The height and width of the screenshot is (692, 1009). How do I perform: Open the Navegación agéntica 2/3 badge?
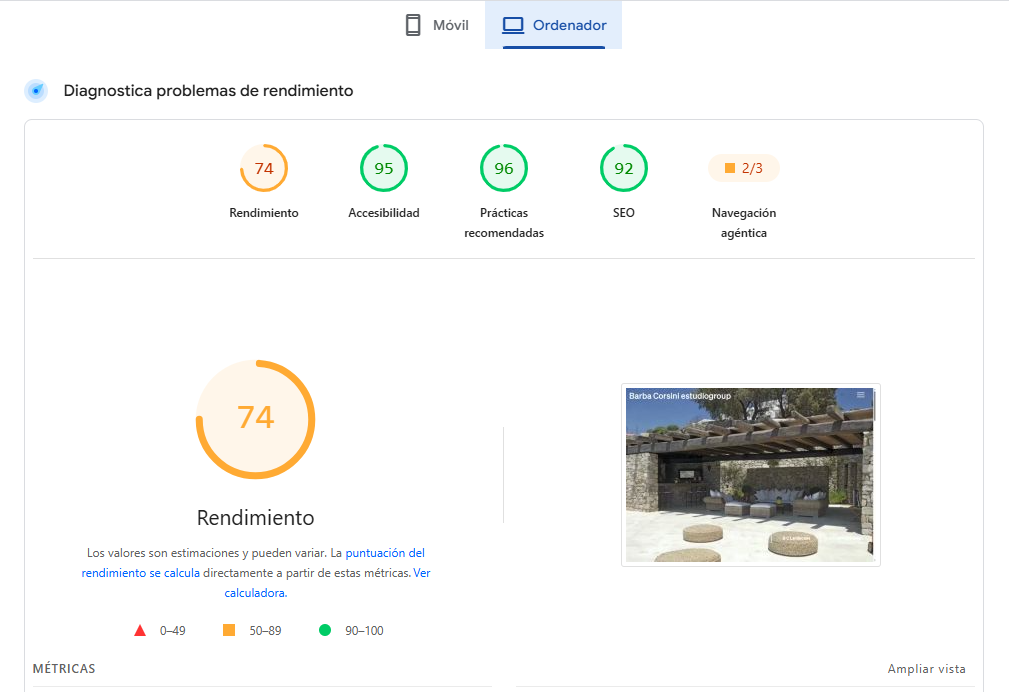(743, 168)
